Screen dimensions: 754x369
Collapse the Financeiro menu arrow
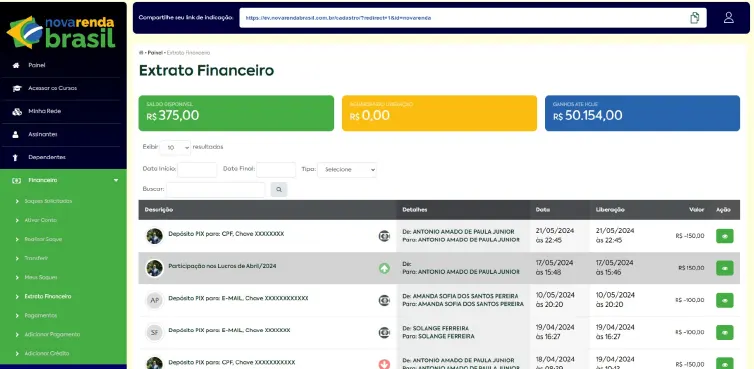pyautogui.click(x=115, y=180)
